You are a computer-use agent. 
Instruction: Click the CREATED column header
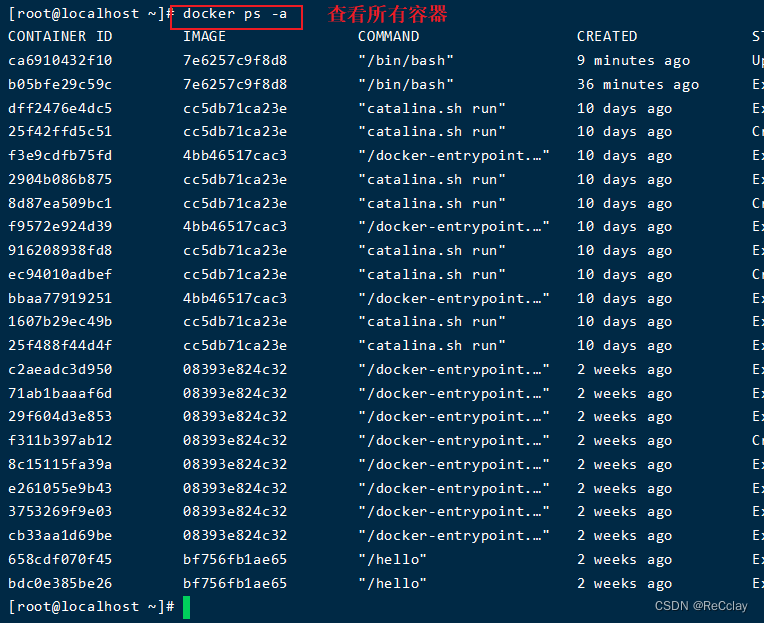point(607,37)
